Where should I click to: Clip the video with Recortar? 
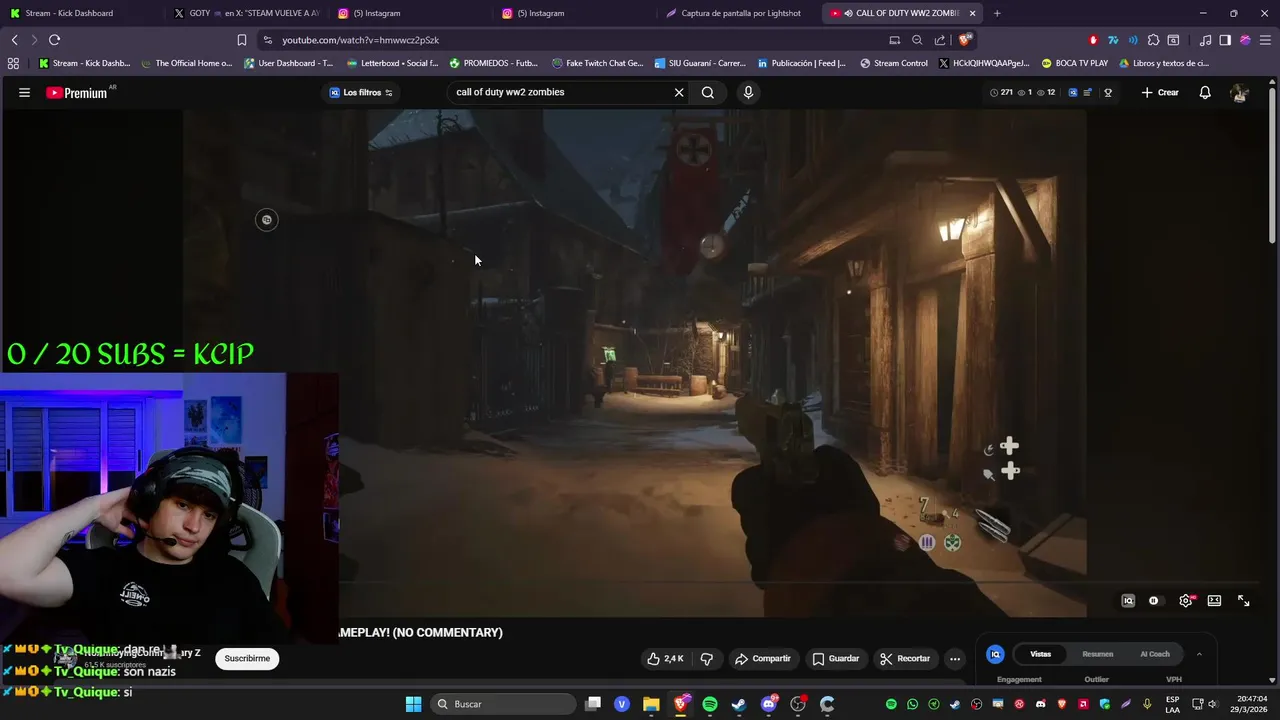click(905, 658)
